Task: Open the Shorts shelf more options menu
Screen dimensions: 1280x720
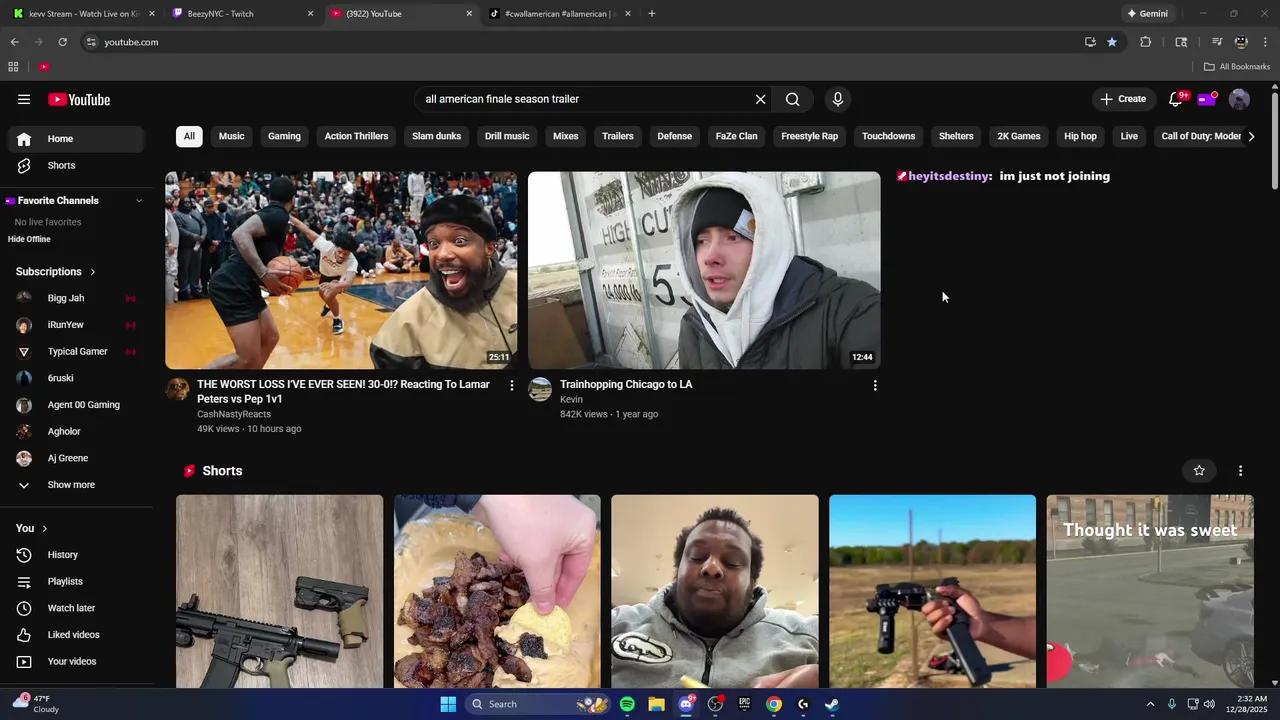Action: pyautogui.click(x=1240, y=471)
